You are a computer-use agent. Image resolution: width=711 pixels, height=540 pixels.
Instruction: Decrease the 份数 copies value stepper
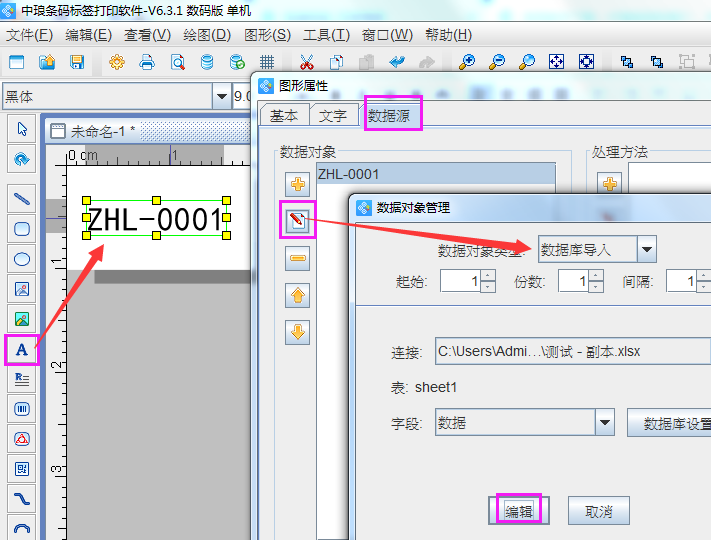point(596,287)
